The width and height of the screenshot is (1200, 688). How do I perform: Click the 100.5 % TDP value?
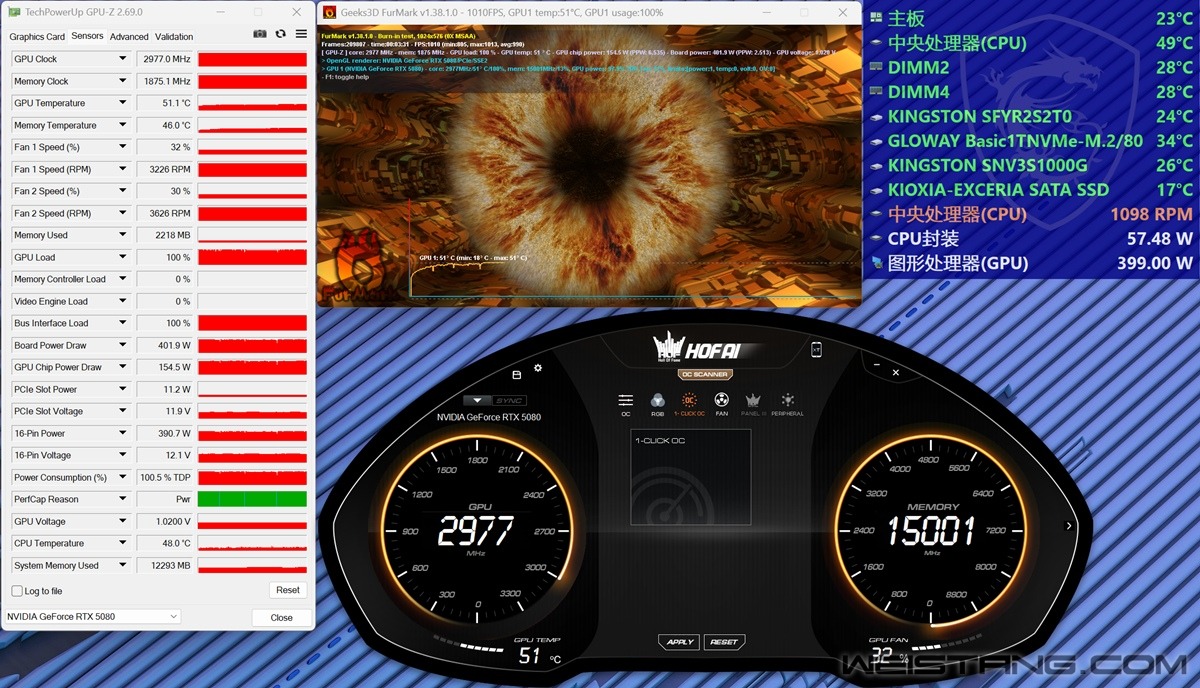(164, 477)
